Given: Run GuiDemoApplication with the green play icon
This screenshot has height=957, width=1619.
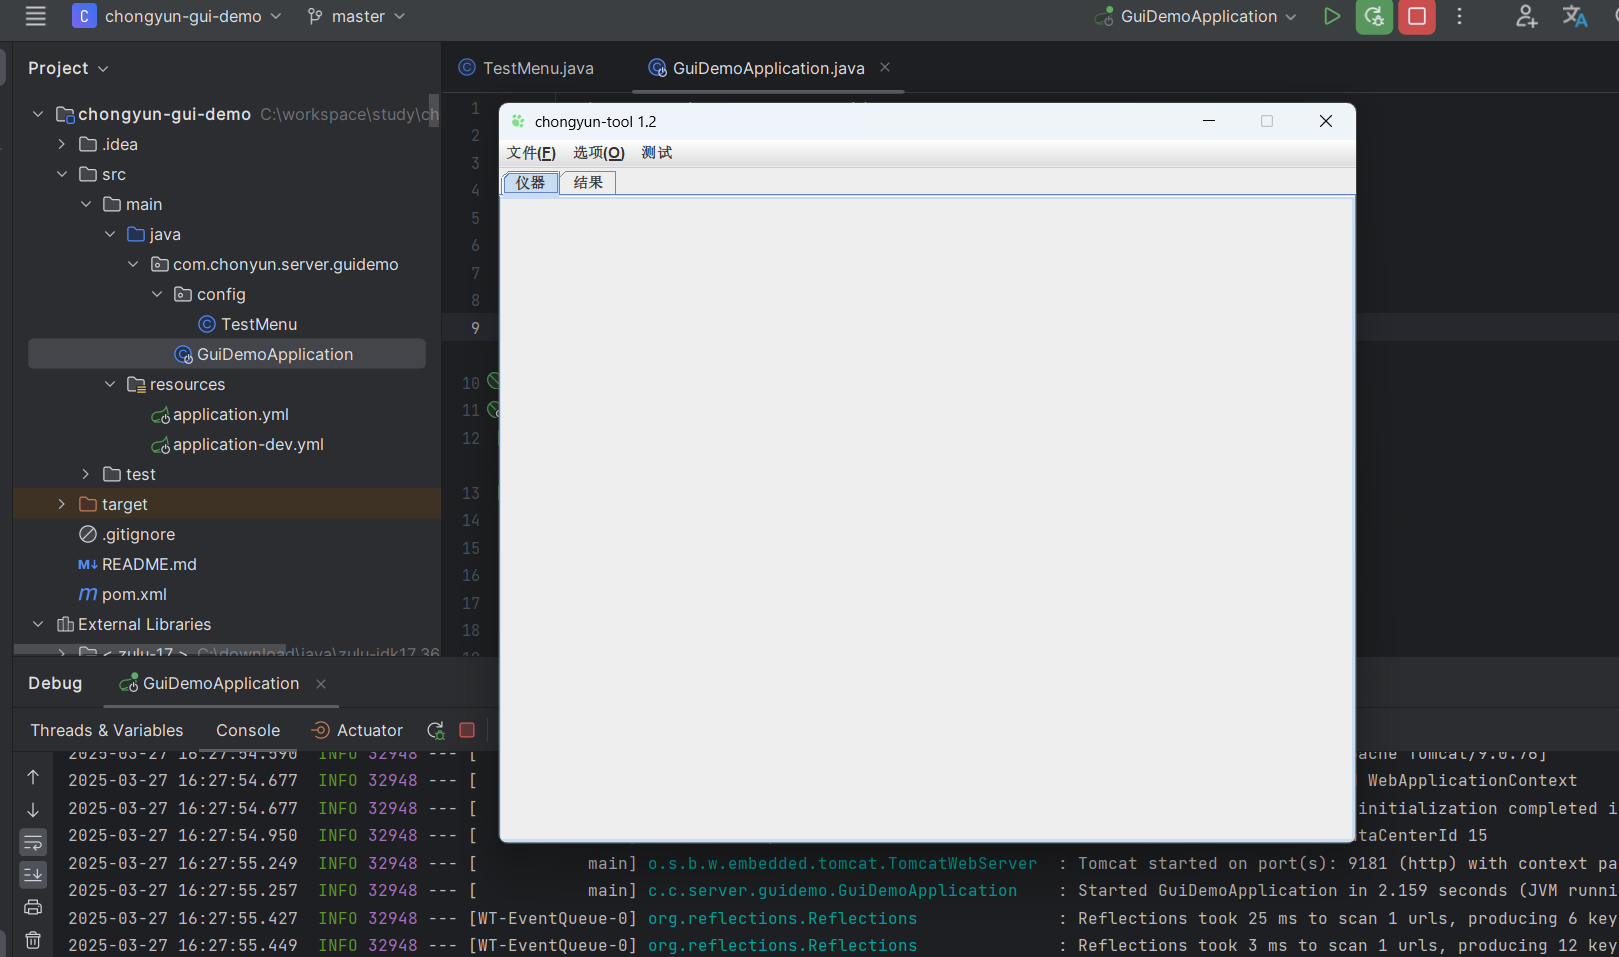Looking at the screenshot, I should 1331,17.
